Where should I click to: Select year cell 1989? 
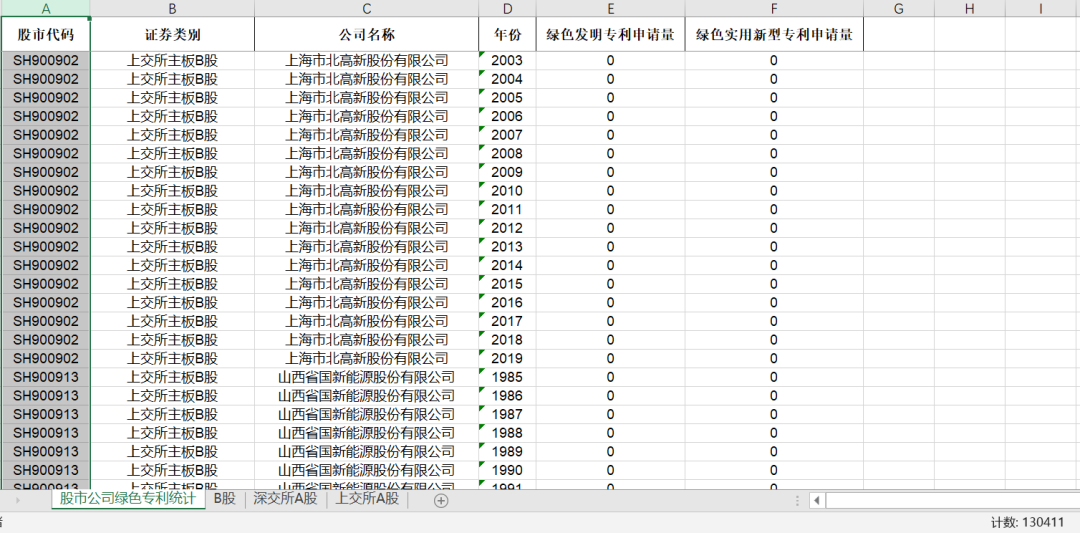(508, 451)
